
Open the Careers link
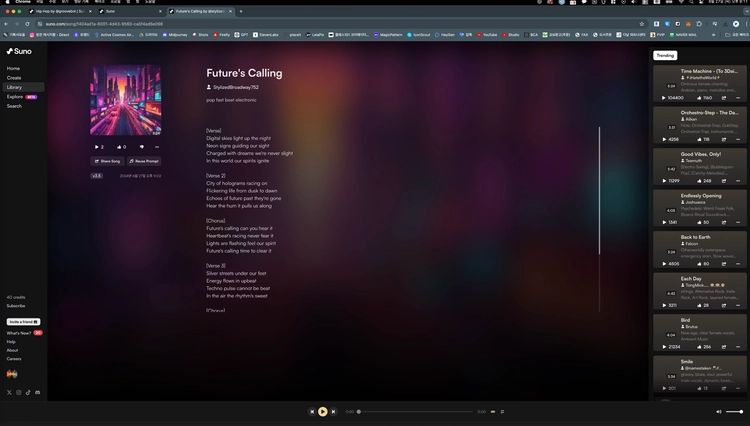[x=14, y=359]
